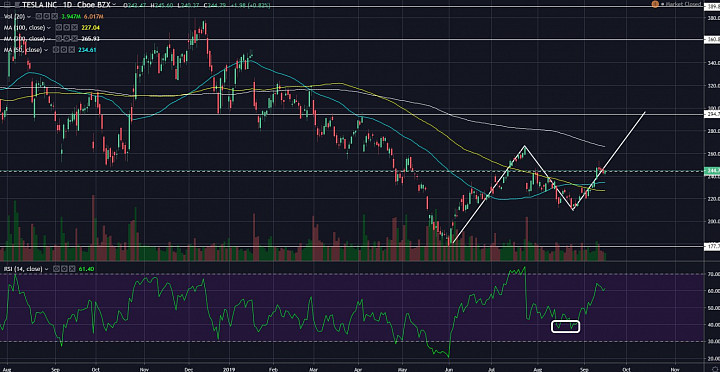
Task: Click the 177 horizontal line price label
Action: 712,246
